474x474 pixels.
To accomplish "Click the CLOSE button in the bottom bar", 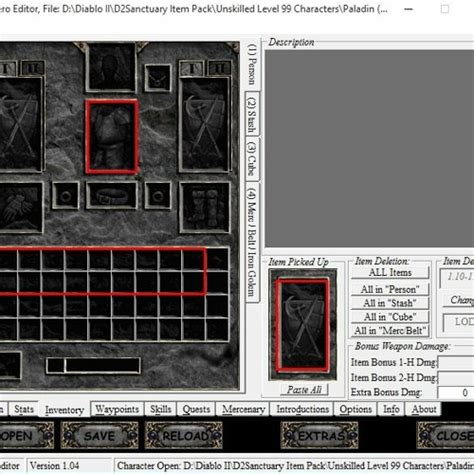I will coord(445,435).
